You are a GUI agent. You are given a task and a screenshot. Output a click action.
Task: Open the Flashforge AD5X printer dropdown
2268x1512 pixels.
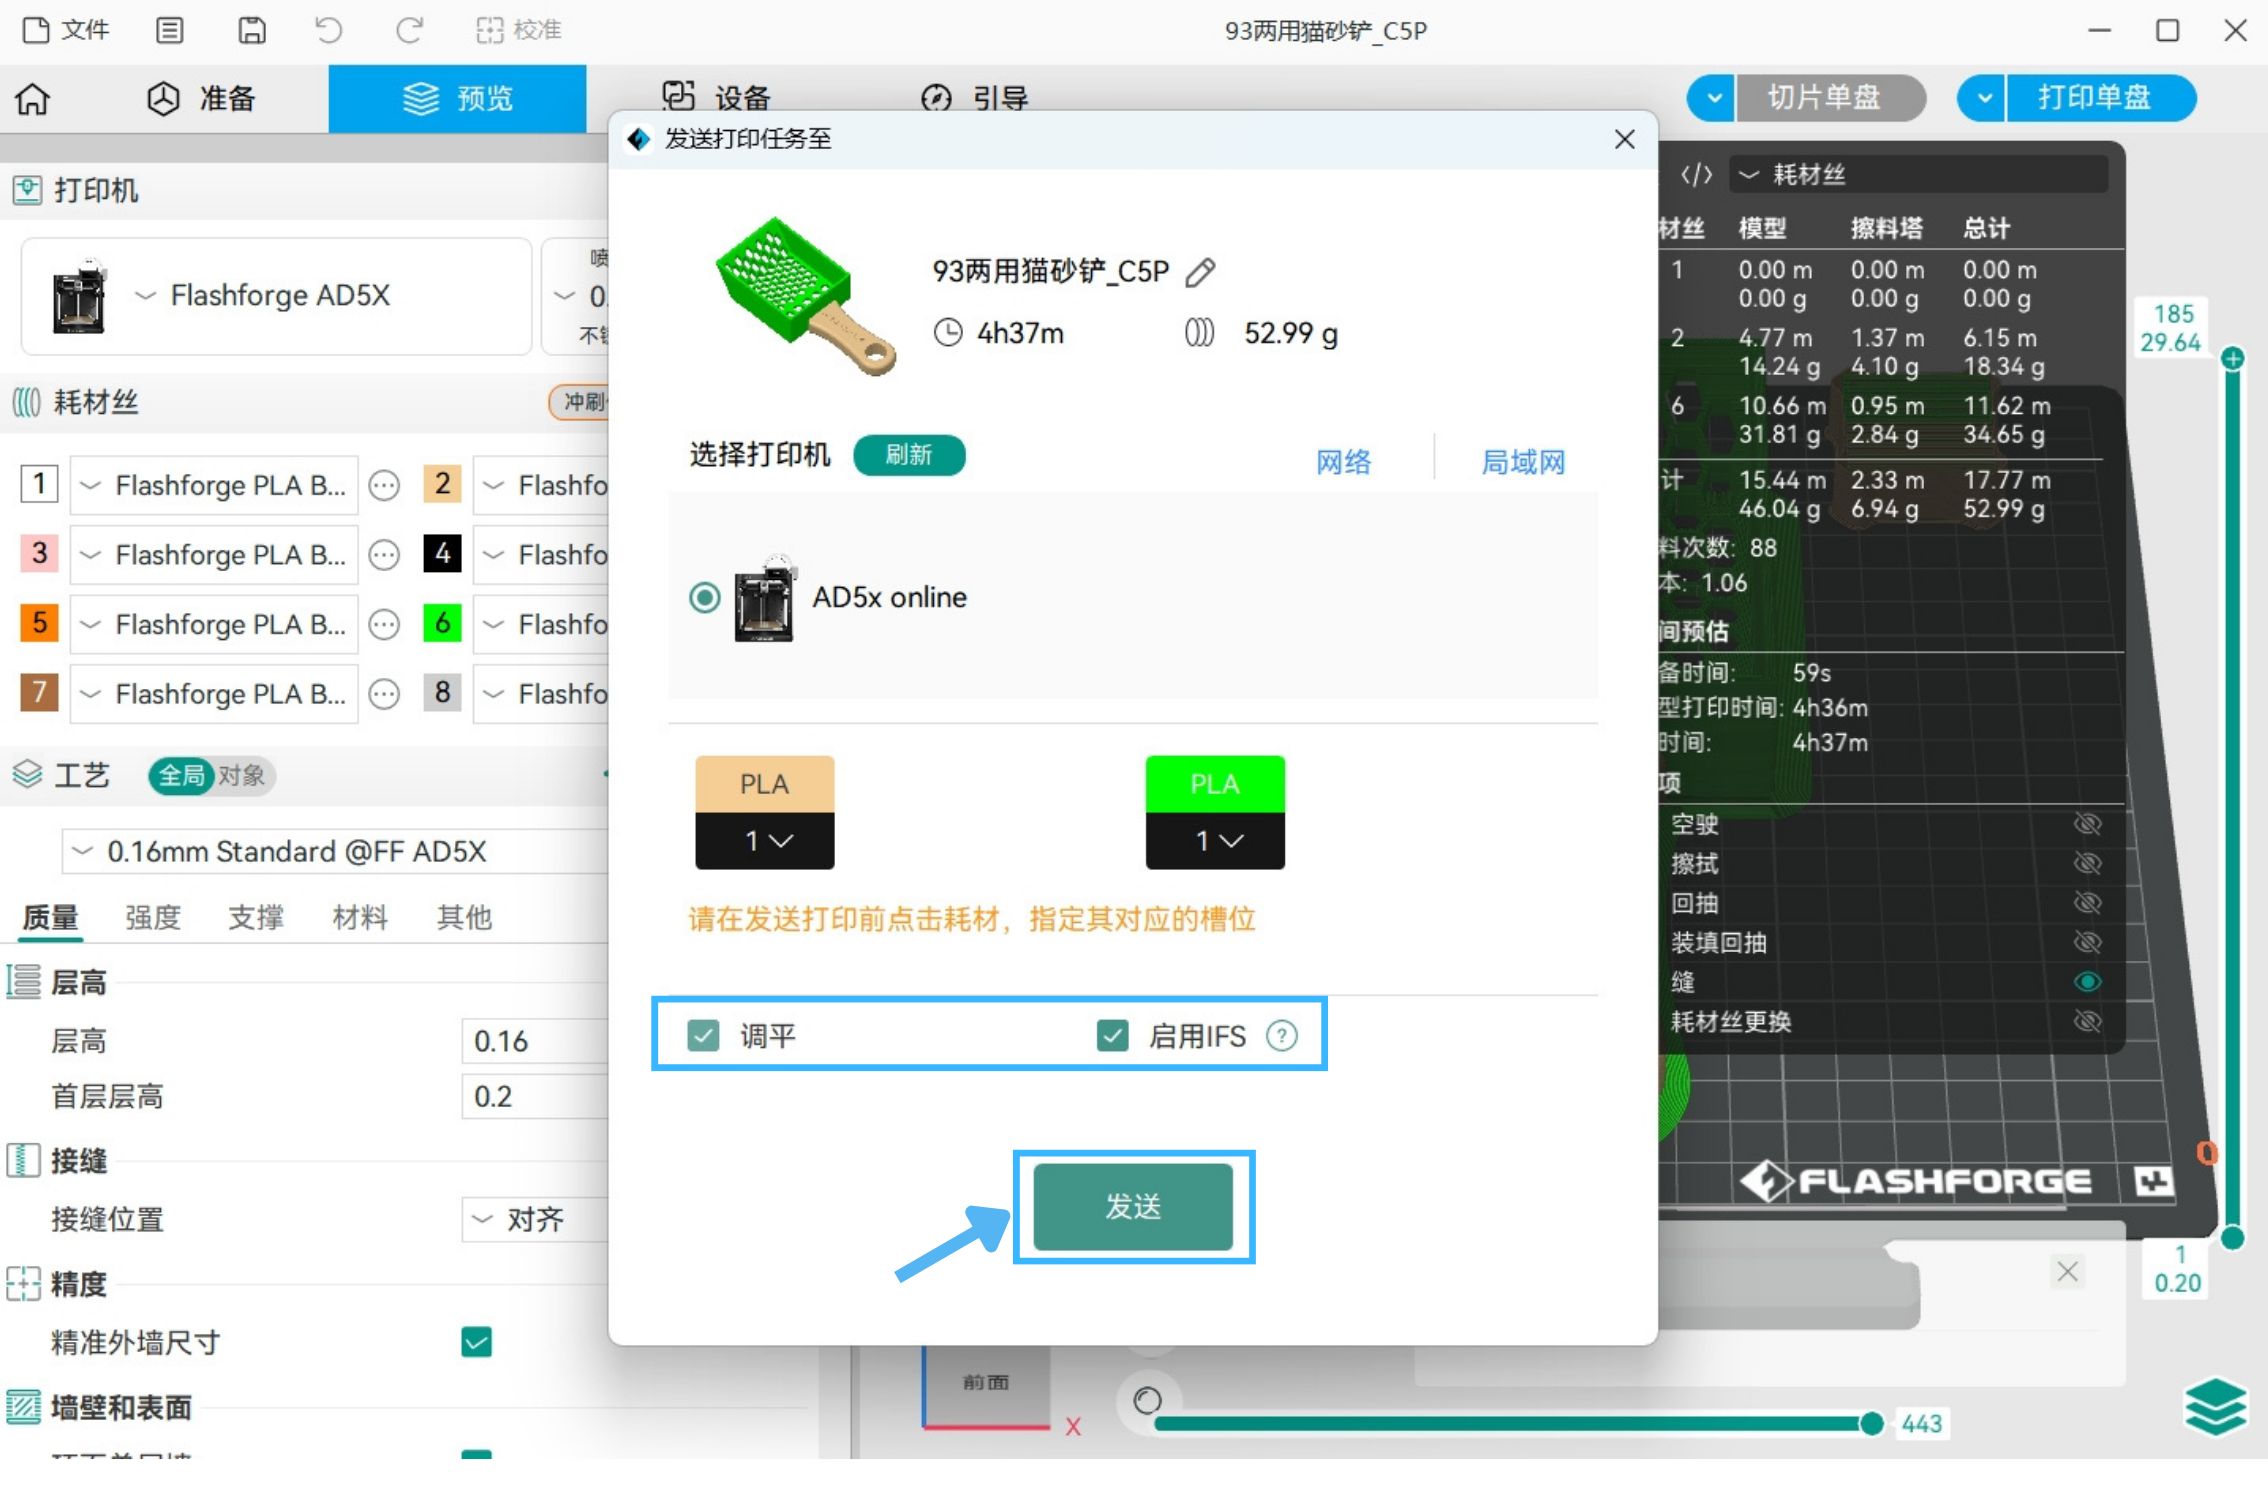coord(276,296)
